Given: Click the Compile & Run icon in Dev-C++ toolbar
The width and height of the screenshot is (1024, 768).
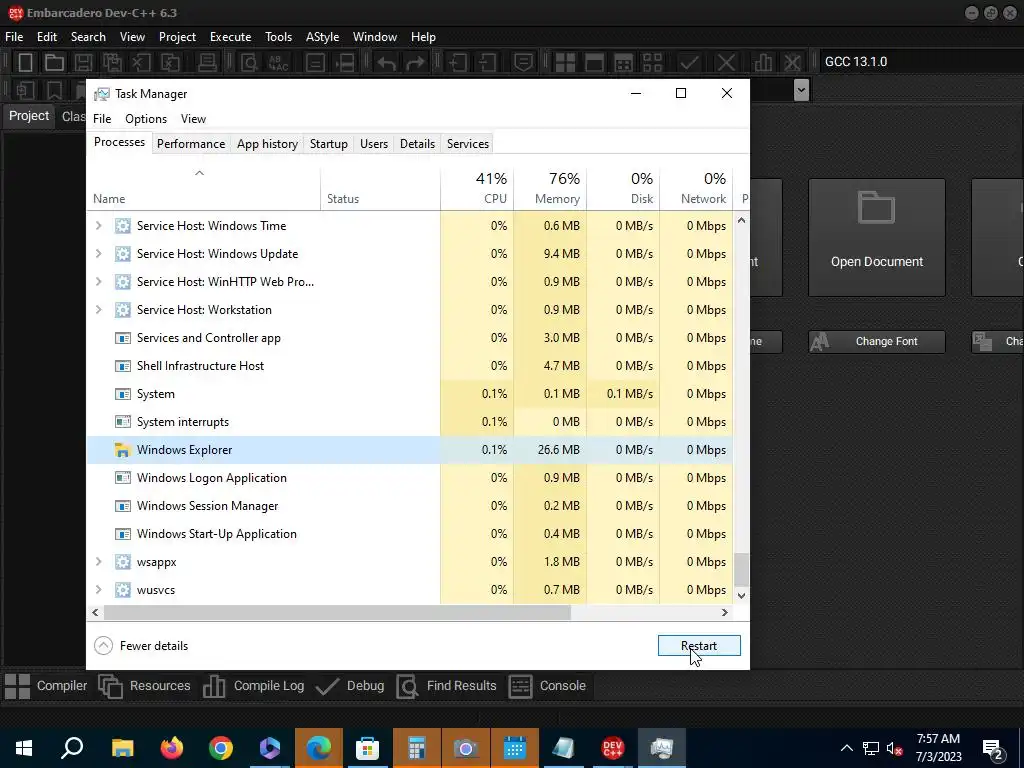Looking at the screenshot, I should point(624,62).
